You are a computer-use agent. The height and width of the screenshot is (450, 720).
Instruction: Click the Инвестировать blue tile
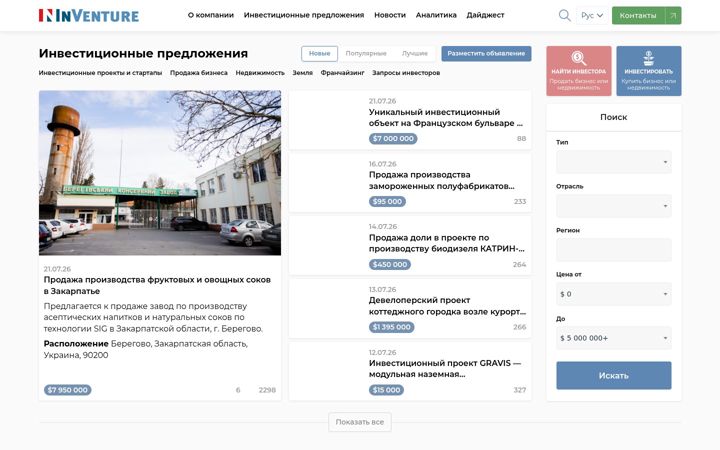pyautogui.click(x=648, y=71)
